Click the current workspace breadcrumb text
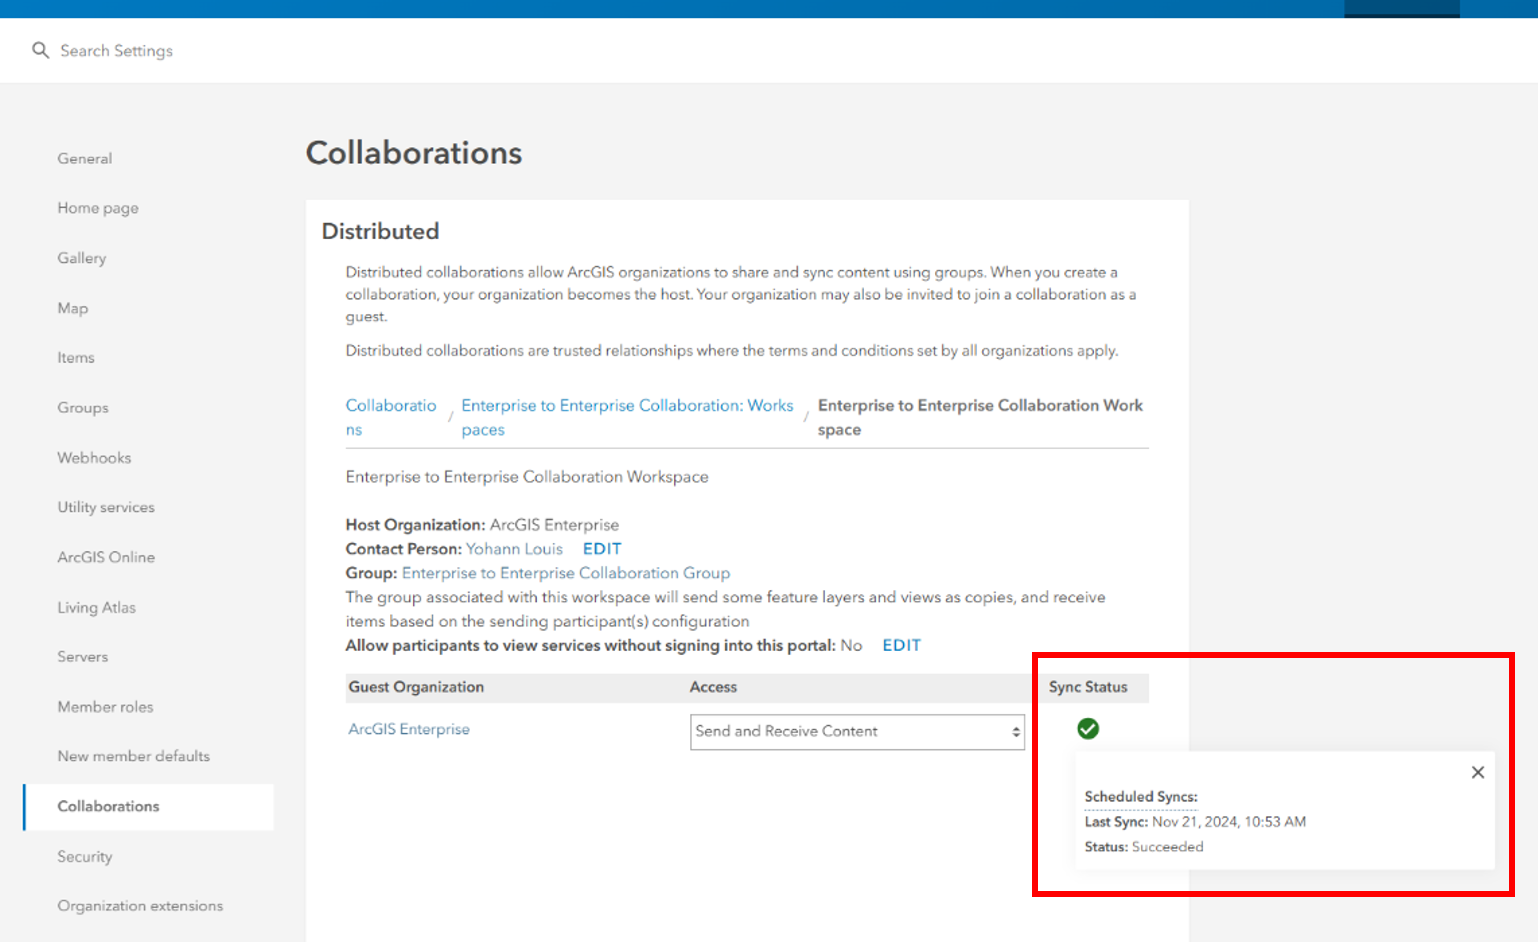1538x942 pixels. 980,417
